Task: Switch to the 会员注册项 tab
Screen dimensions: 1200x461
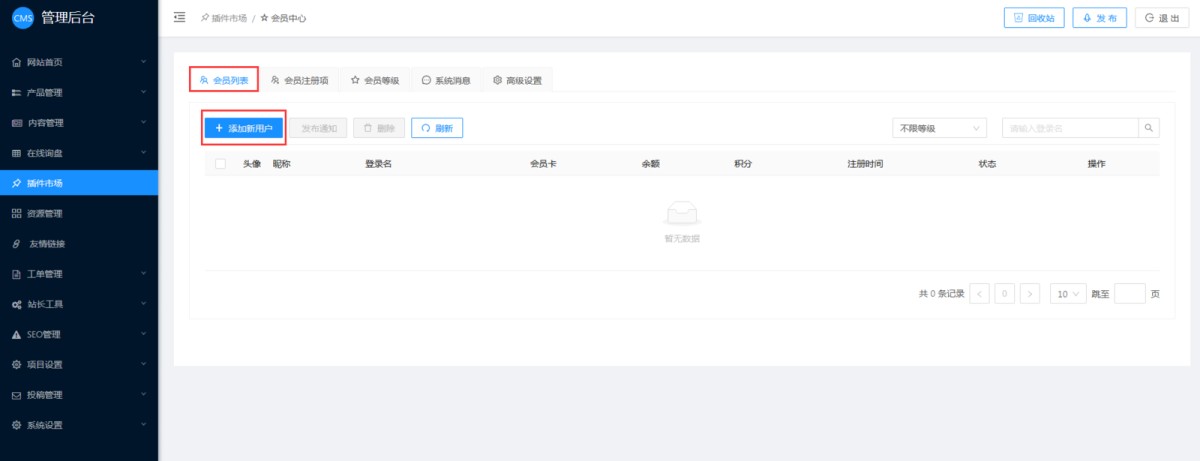Action: click(300, 80)
